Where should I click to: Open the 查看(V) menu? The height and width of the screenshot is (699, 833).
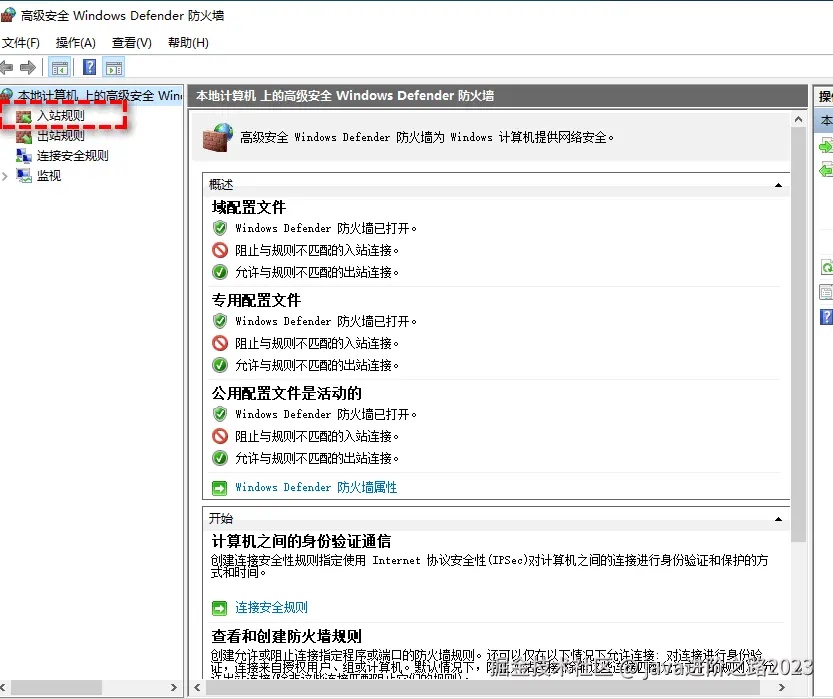pos(130,42)
